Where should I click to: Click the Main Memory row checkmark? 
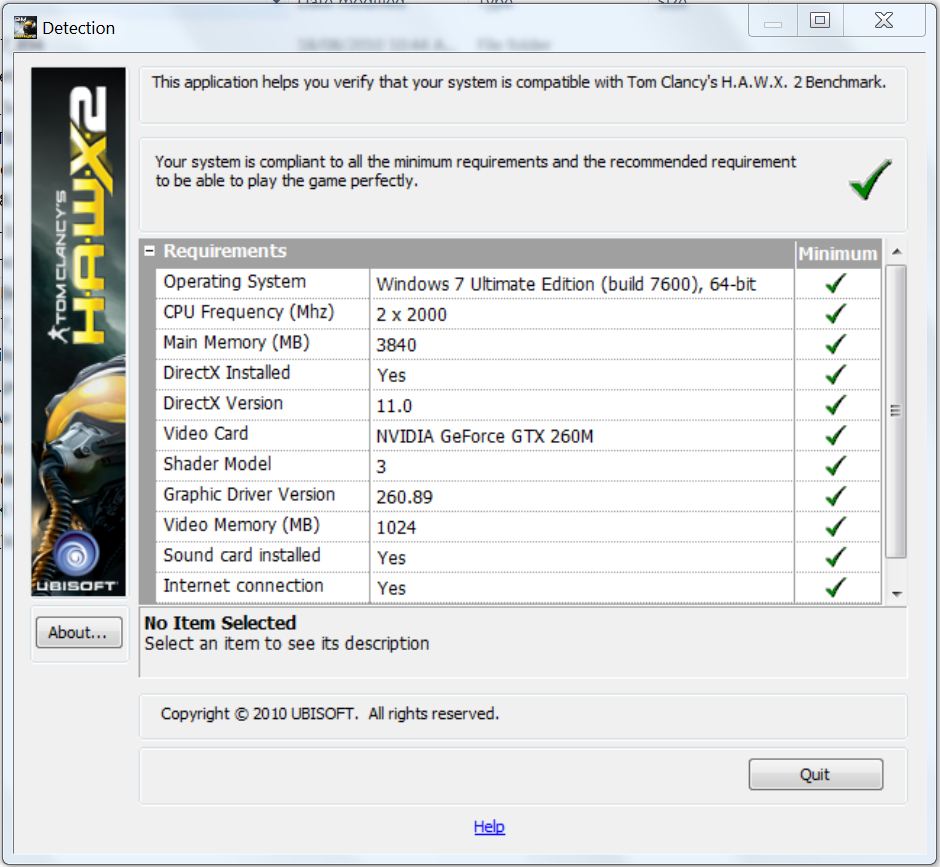(836, 344)
